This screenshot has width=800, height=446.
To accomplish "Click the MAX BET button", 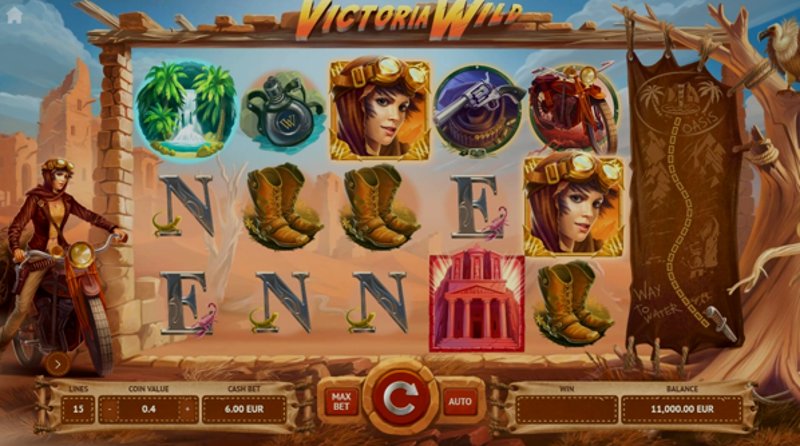I will pyautogui.click(x=341, y=402).
